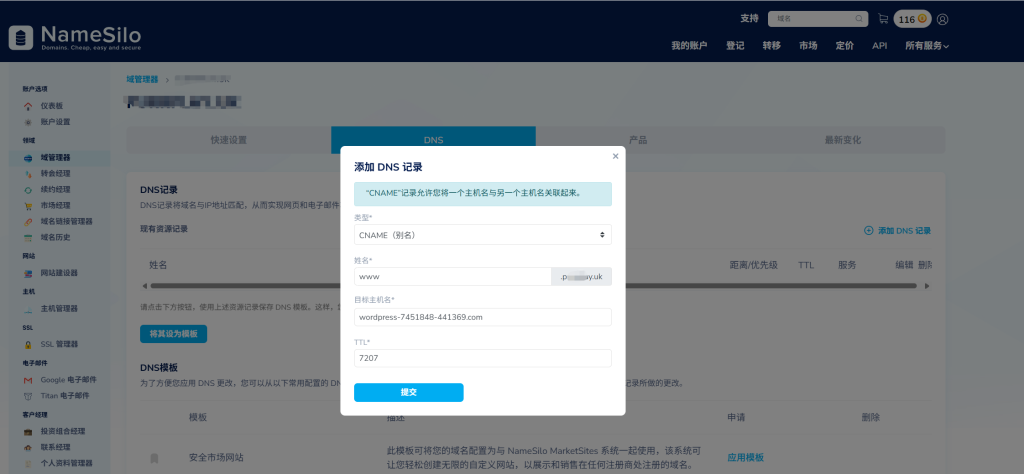
Task: Open the 定价 menu item
Action: point(844,46)
